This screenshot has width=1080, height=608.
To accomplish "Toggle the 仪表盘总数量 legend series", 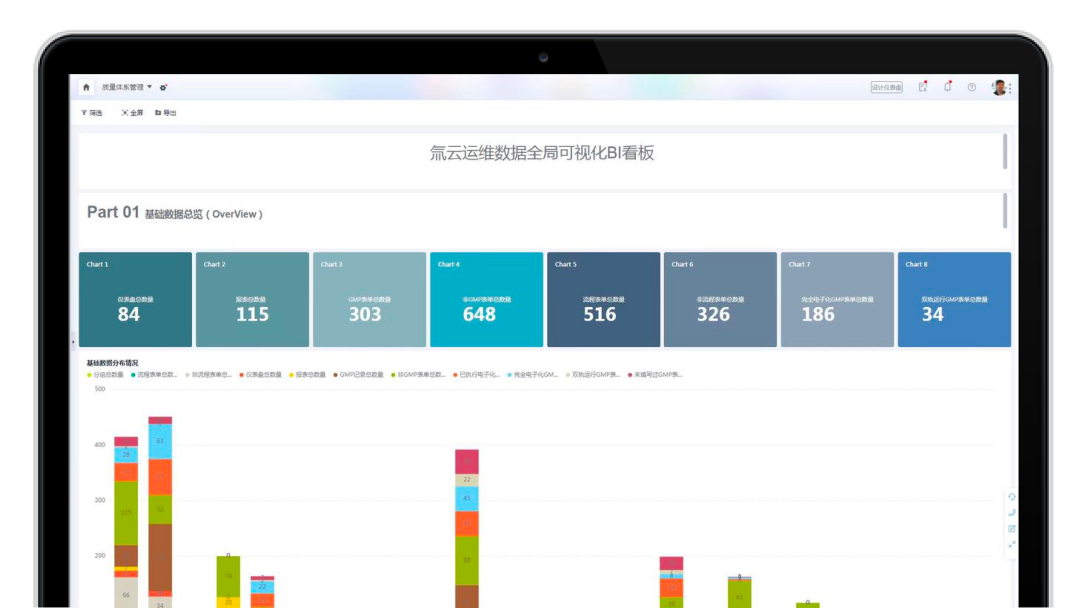I will coord(260,375).
